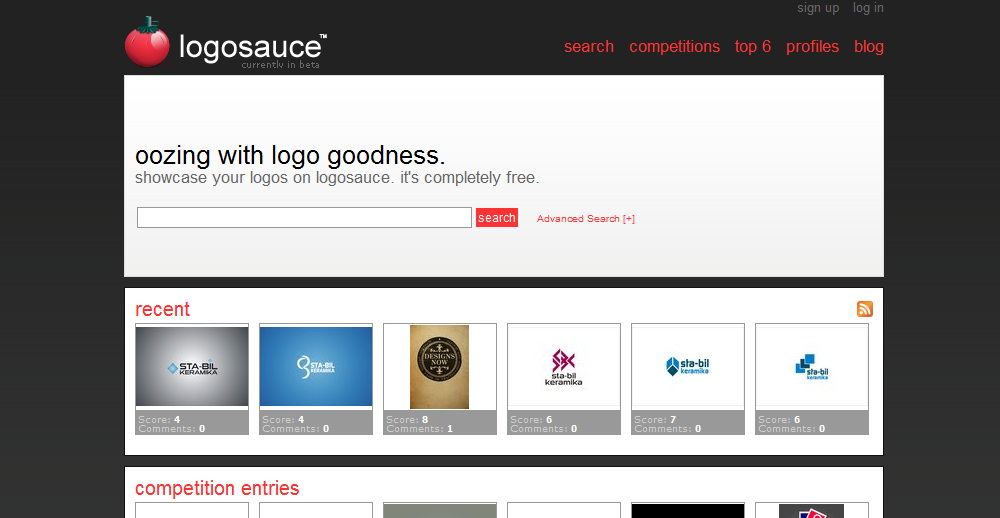Open the search menu item
The width and height of the screenshot is (1000, 518).
point(588,47)
